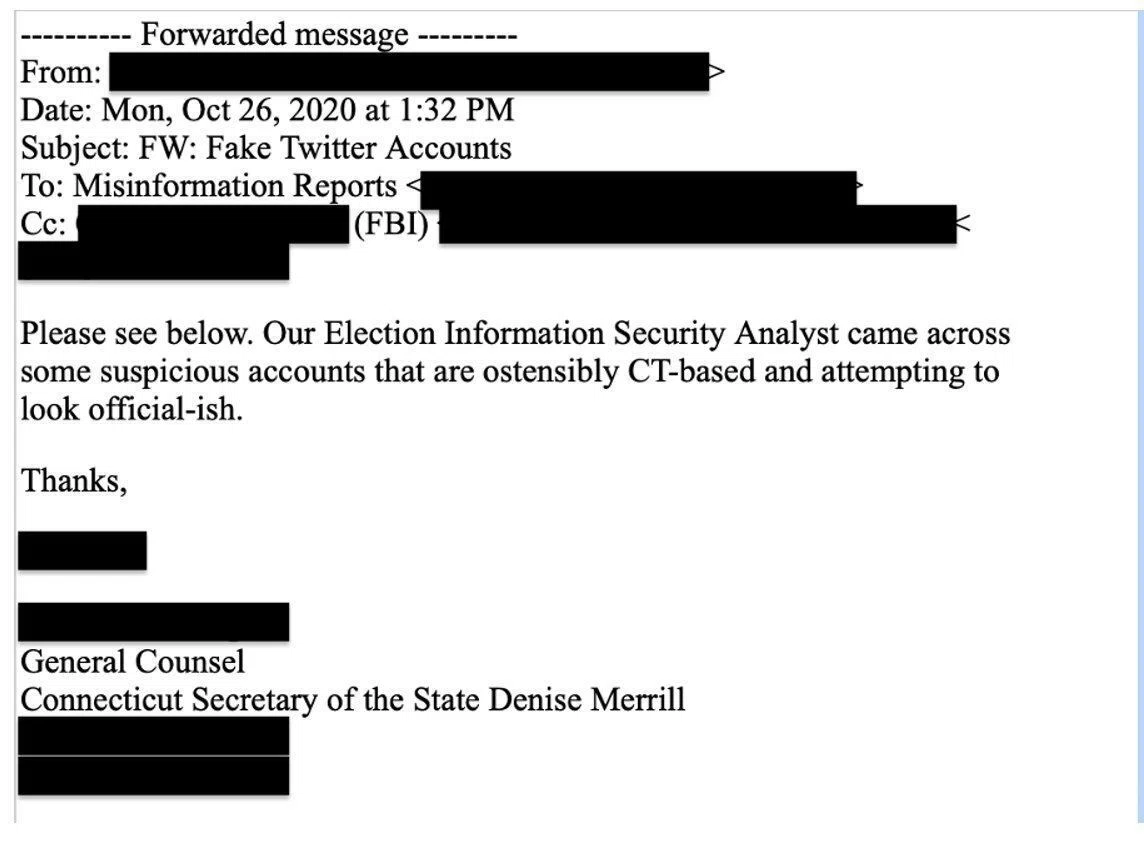Screen dimensions: 1144x850
Task: Click the "Forwarded message" header text
Action: click(274, 34)
